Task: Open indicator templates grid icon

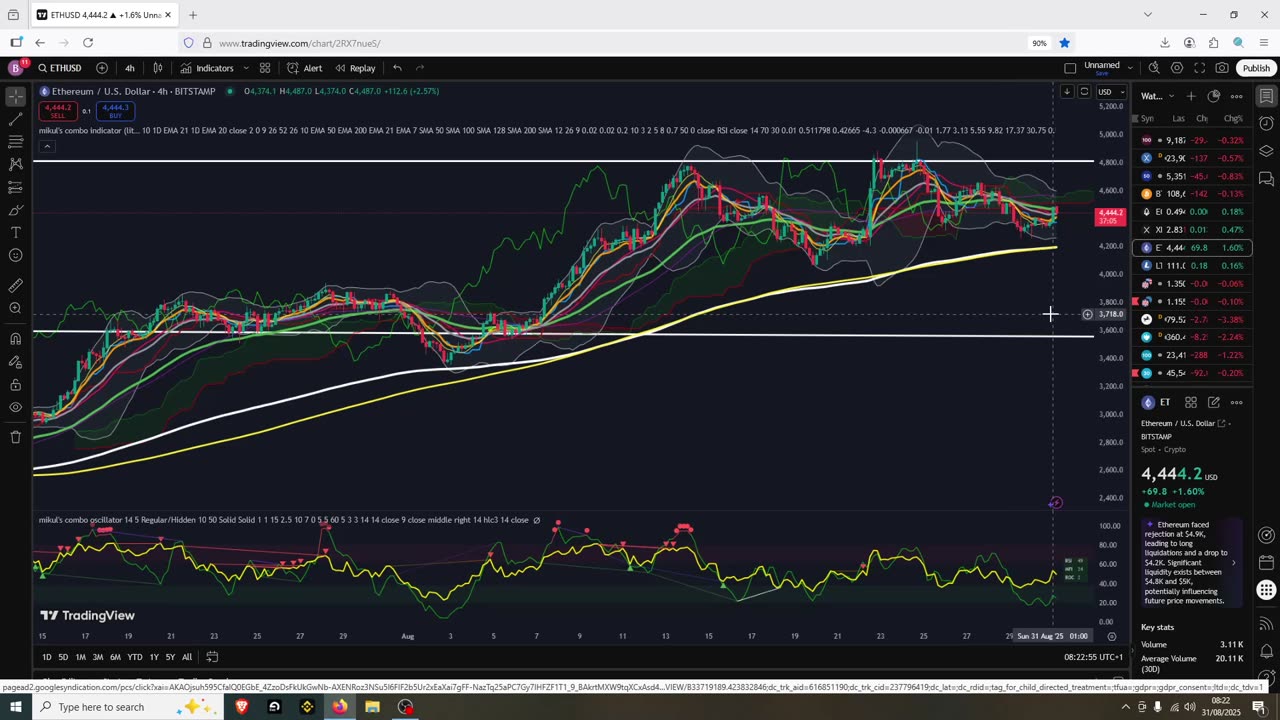Action: (265, 68)
